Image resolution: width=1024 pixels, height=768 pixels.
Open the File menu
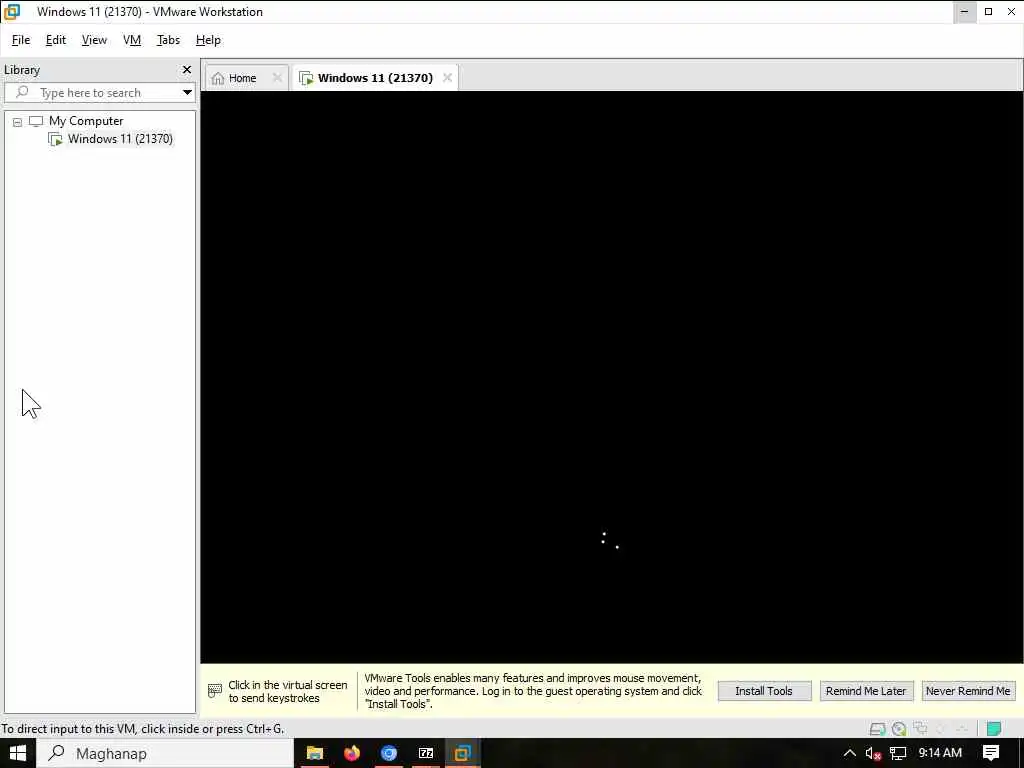pyautogui.click(x=21, y=40)
